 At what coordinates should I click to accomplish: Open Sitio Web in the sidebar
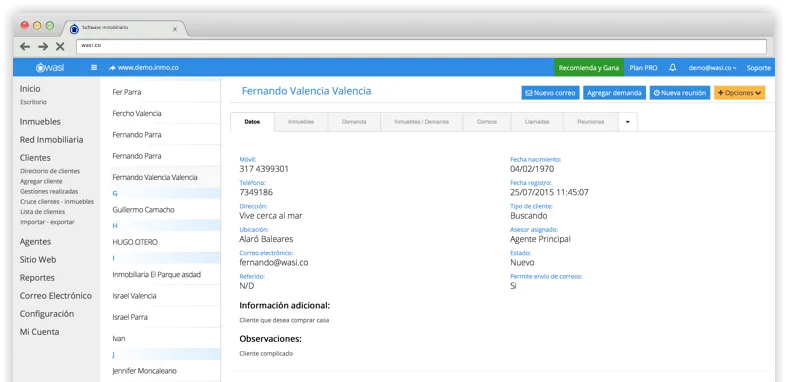[x=38, y=260]
